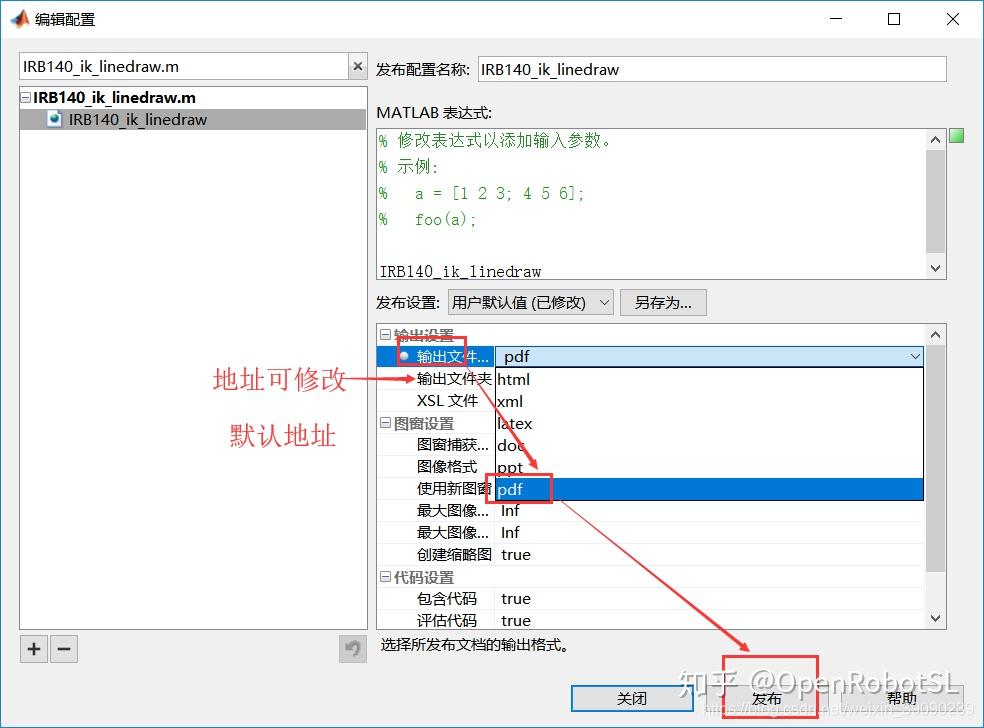This screenshot has width=984, height=728.
Task: Clear the search box using the × icon
Action: click(357, 65)
